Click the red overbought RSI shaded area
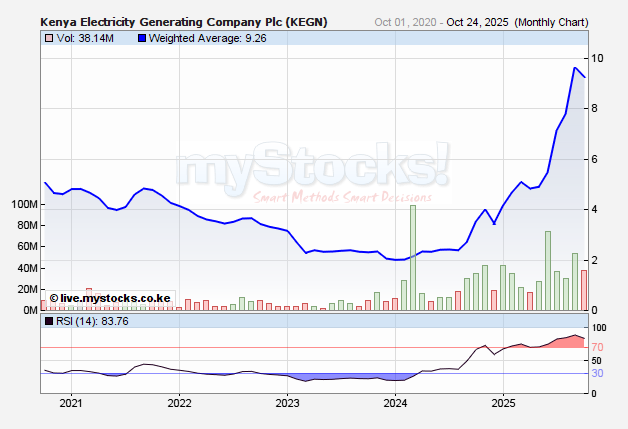This screenshot has height=429, width=628. pyautogui.click(x=570, y=342)
